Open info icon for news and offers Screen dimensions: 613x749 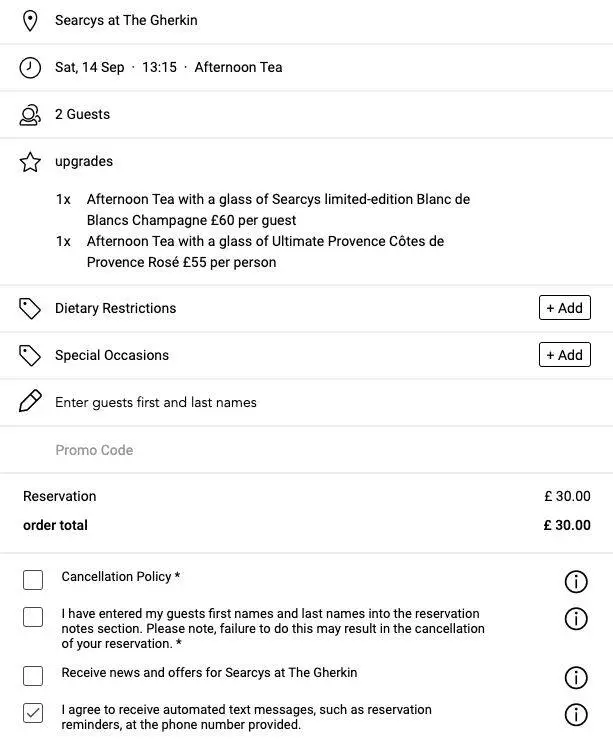[576, 678]
